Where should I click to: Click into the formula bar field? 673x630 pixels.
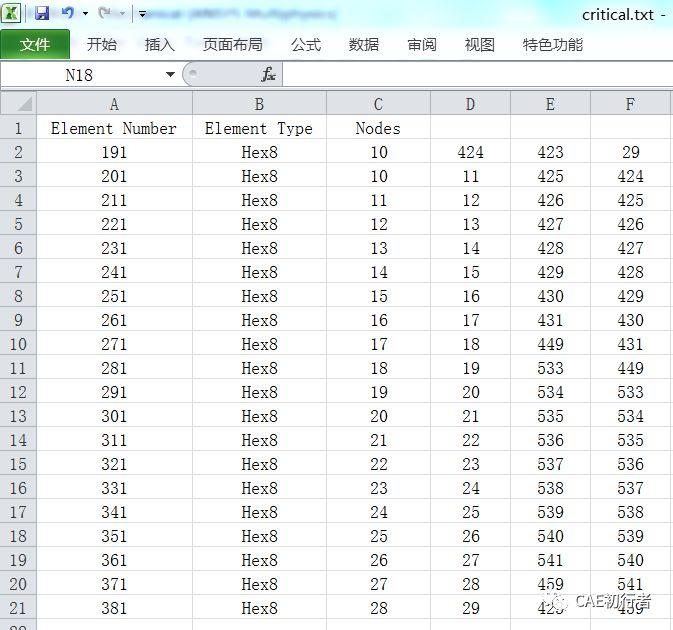pos(477,75)
